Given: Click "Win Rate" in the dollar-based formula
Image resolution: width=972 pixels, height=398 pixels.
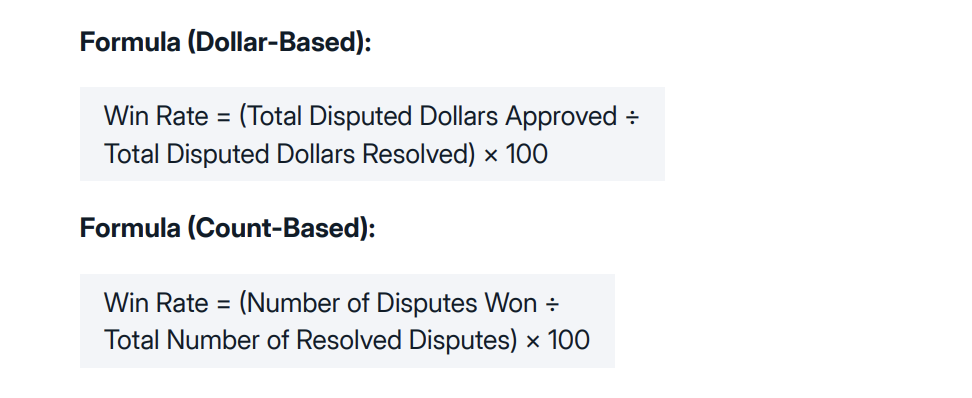Looking at the screenshot, I should tap(156, 117).
